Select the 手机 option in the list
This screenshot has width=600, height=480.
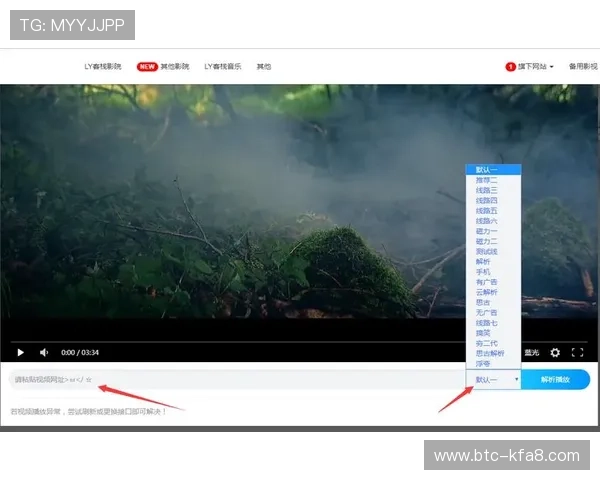(x=484, y=272)
